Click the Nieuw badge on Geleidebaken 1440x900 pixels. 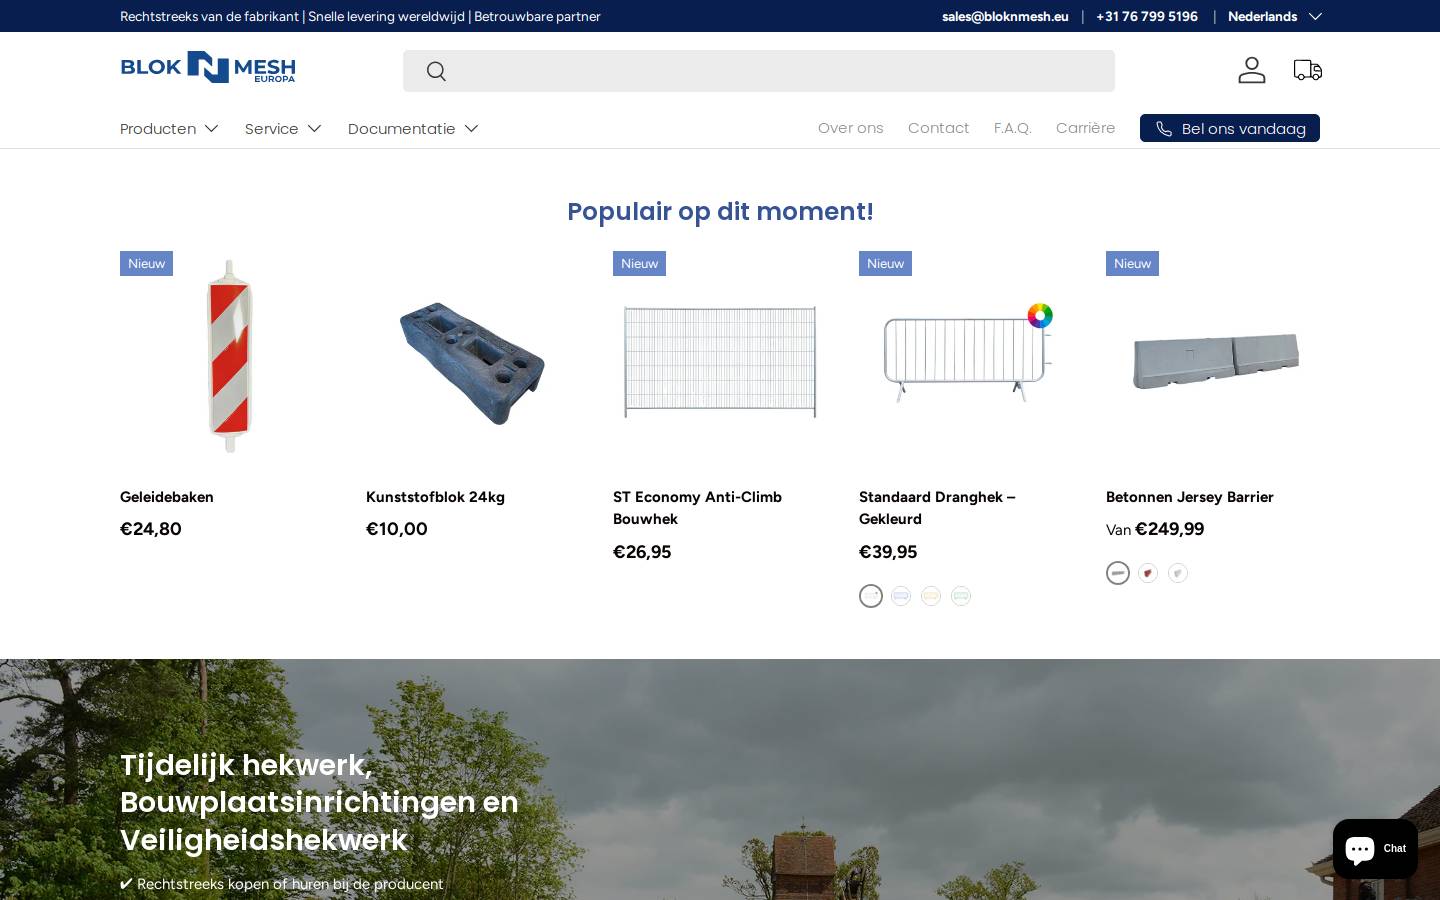pos(146,263)
